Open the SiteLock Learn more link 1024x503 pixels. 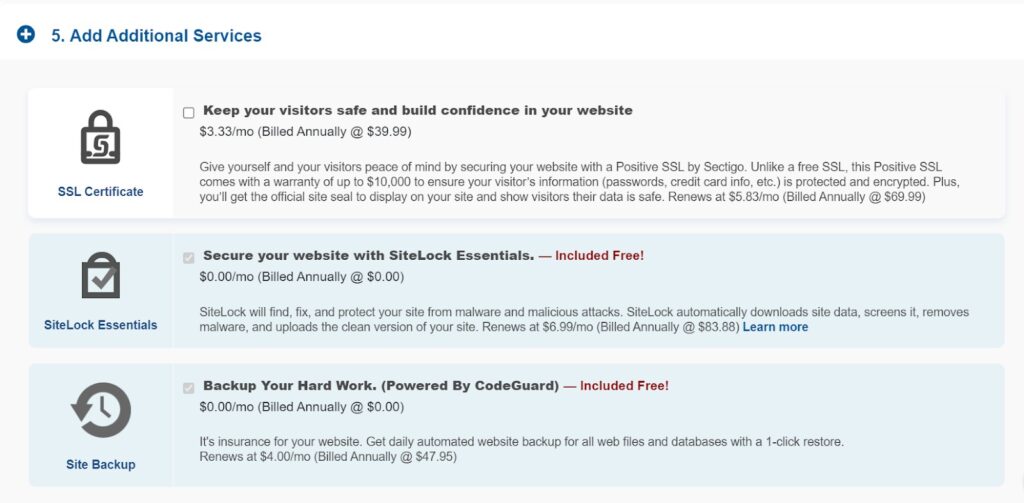(775, 327)
